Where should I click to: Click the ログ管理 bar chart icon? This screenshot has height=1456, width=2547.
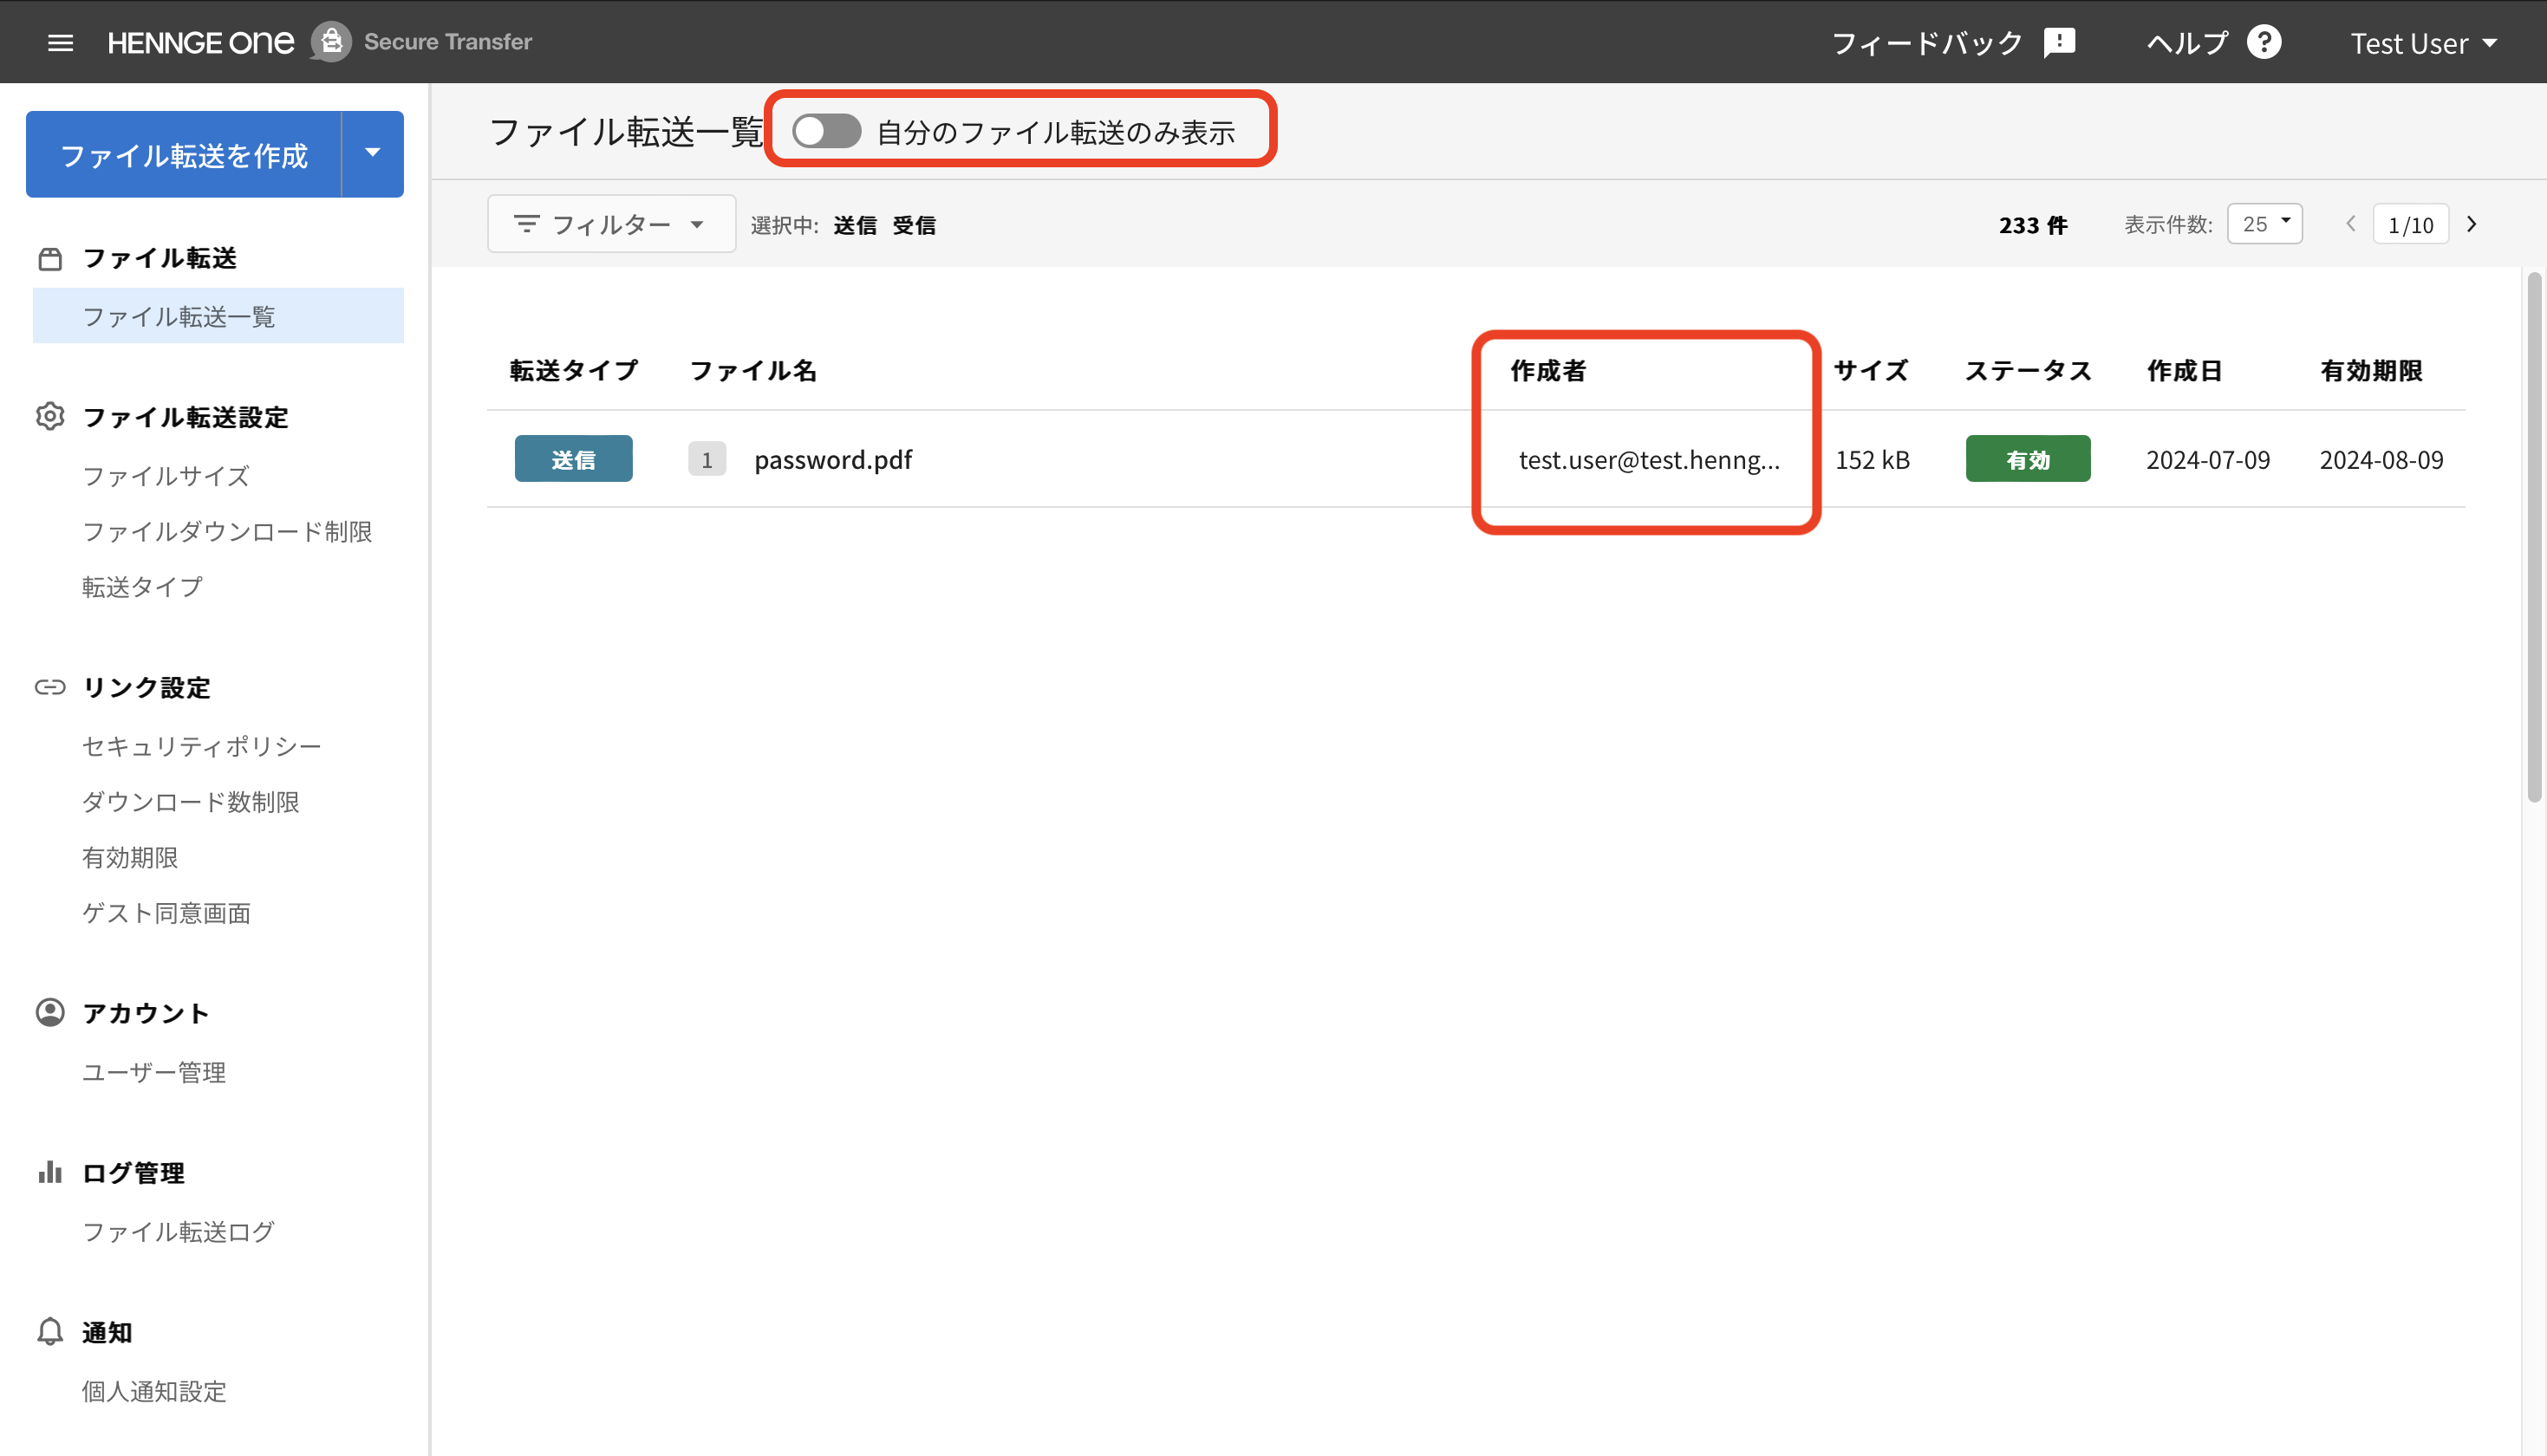[50, 1171]
